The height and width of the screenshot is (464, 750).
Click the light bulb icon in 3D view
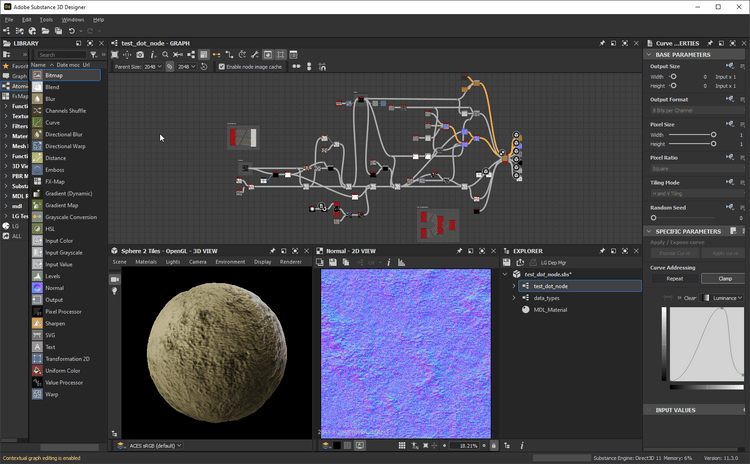pyautogui.click(x=114, y=291)
